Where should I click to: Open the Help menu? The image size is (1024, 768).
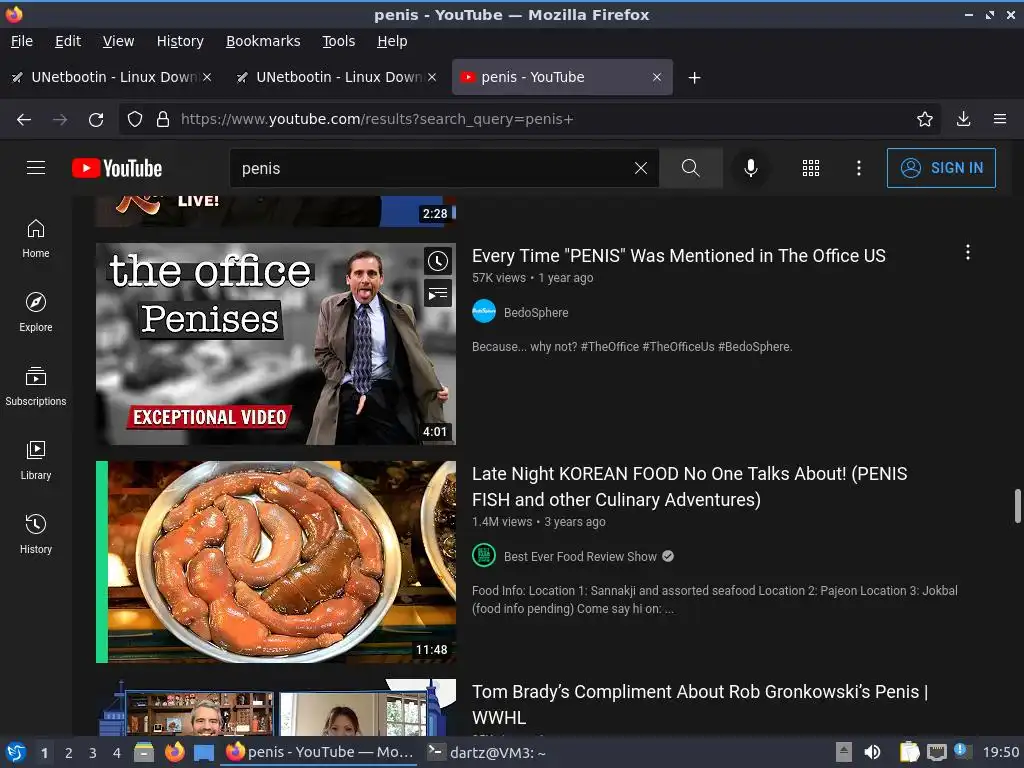392,41
